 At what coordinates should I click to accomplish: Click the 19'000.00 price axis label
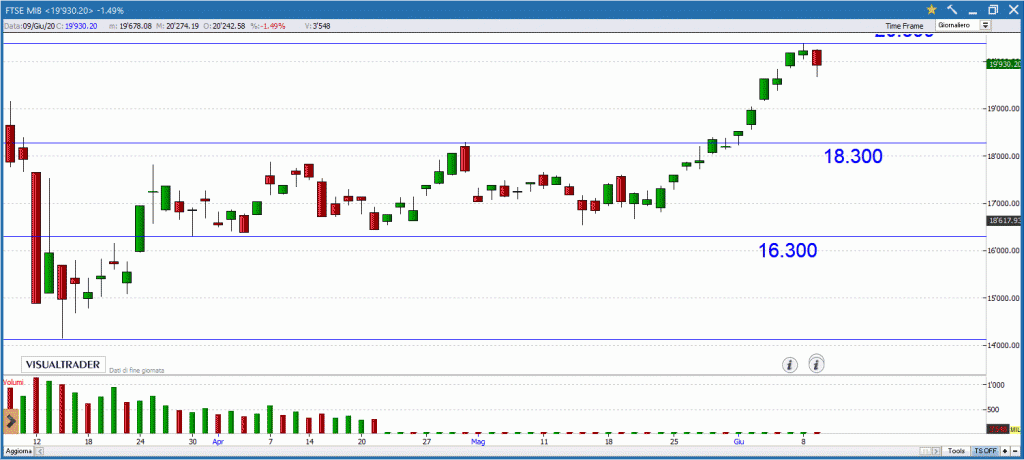(x=1005, y=109)
